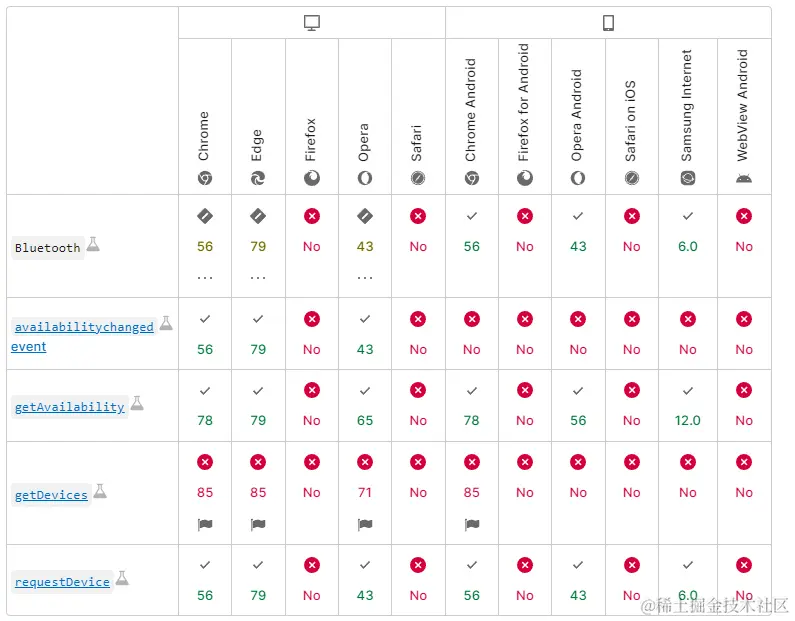Image resolution: width=795 pixels, height=621 pixels.
Task: Open the requestDevice link
Action: [62, 582]
